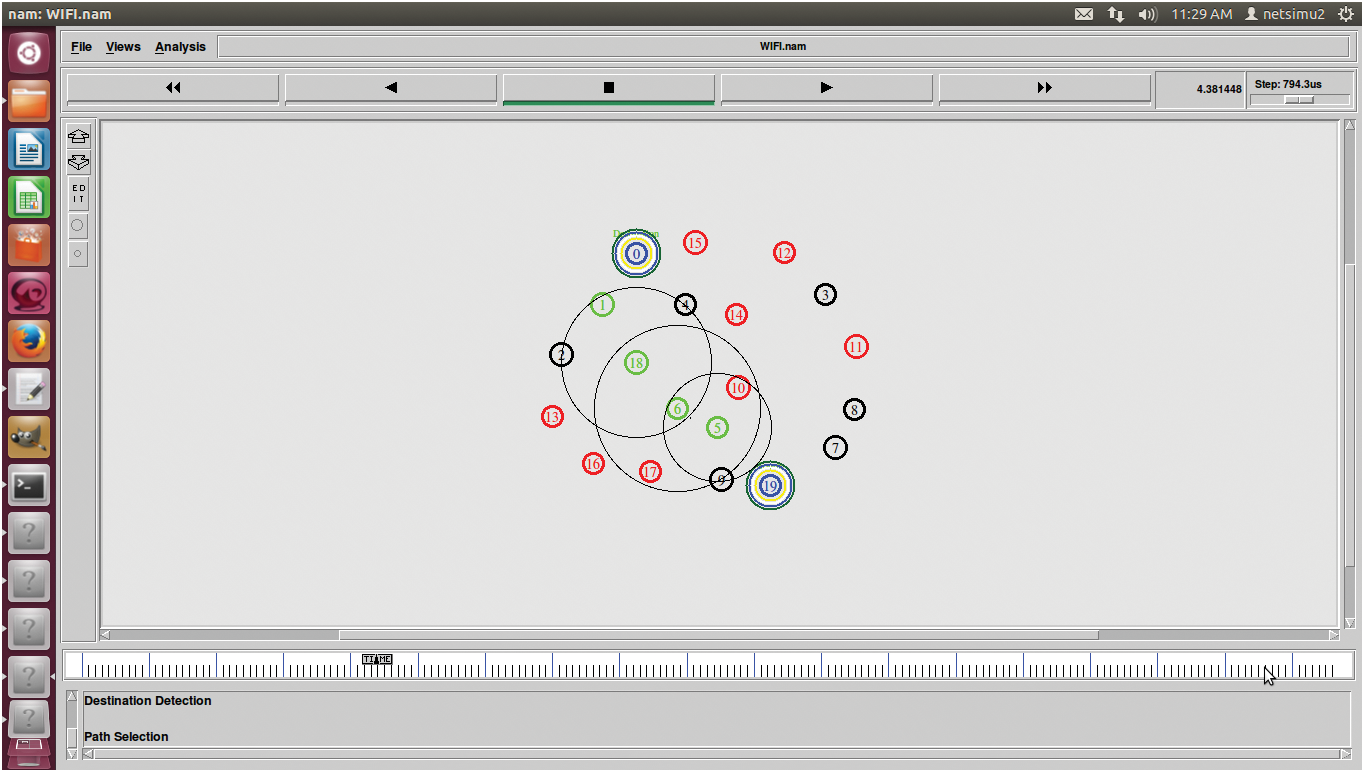Open the File menu
Viewport: 1364px width, 772px height.
pyautogui.click(x=81, y=47)
